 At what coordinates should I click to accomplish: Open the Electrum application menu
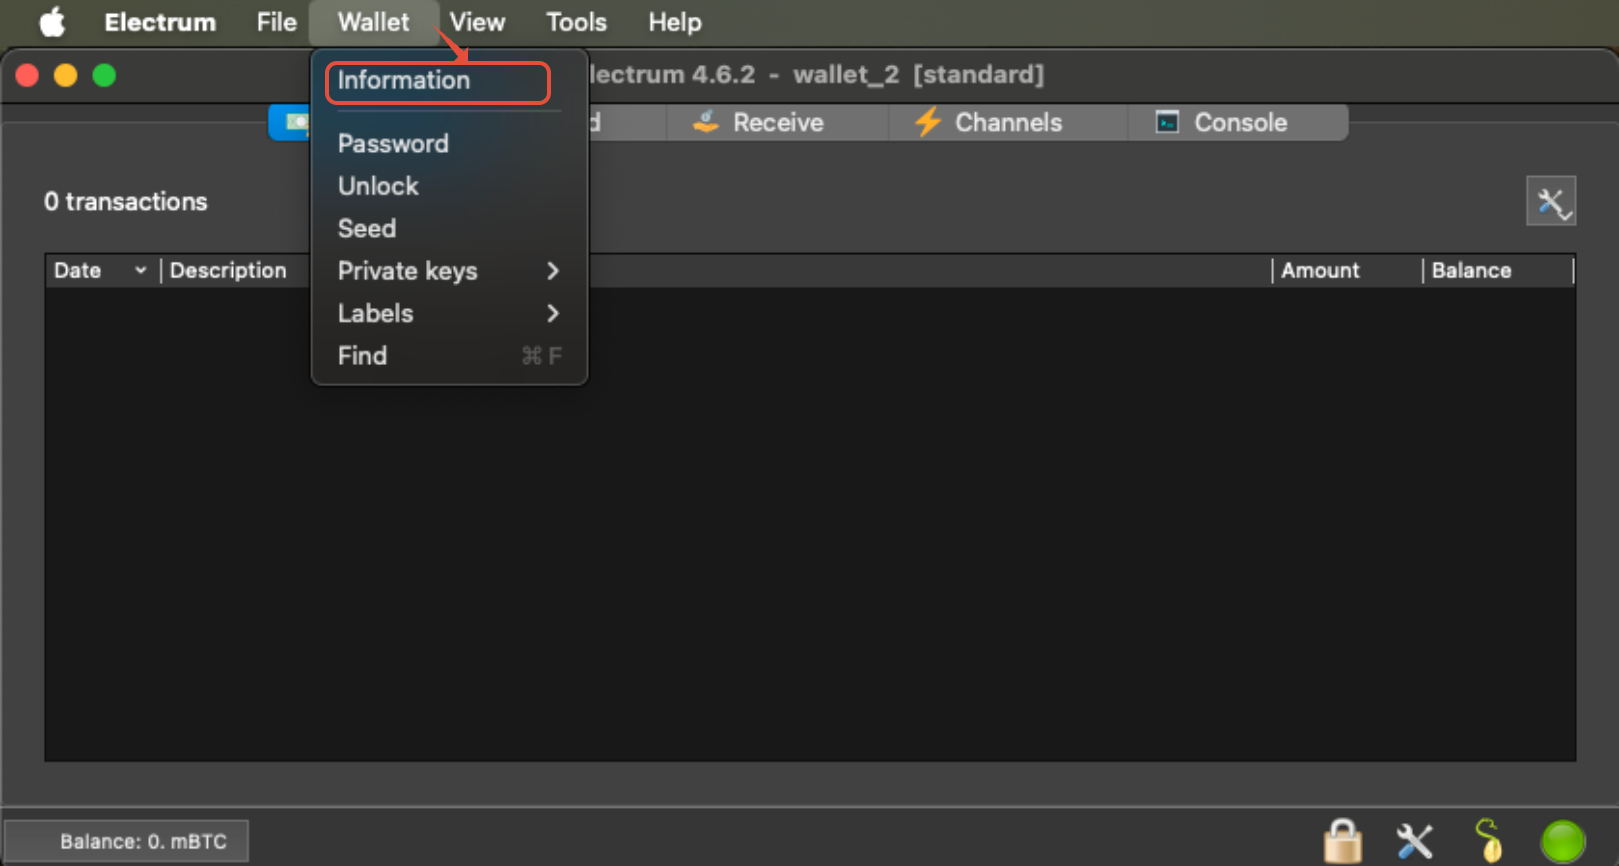coord(160,22)
